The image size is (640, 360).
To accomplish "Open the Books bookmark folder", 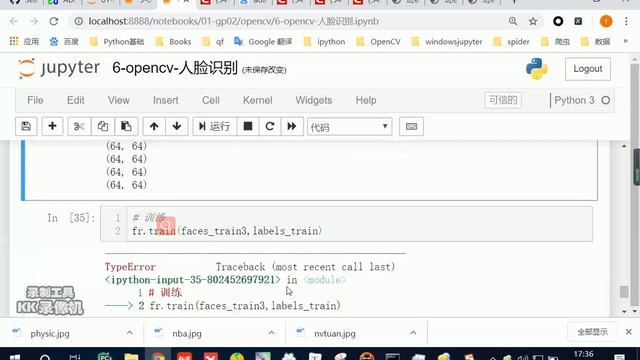I will pos(173,42).
